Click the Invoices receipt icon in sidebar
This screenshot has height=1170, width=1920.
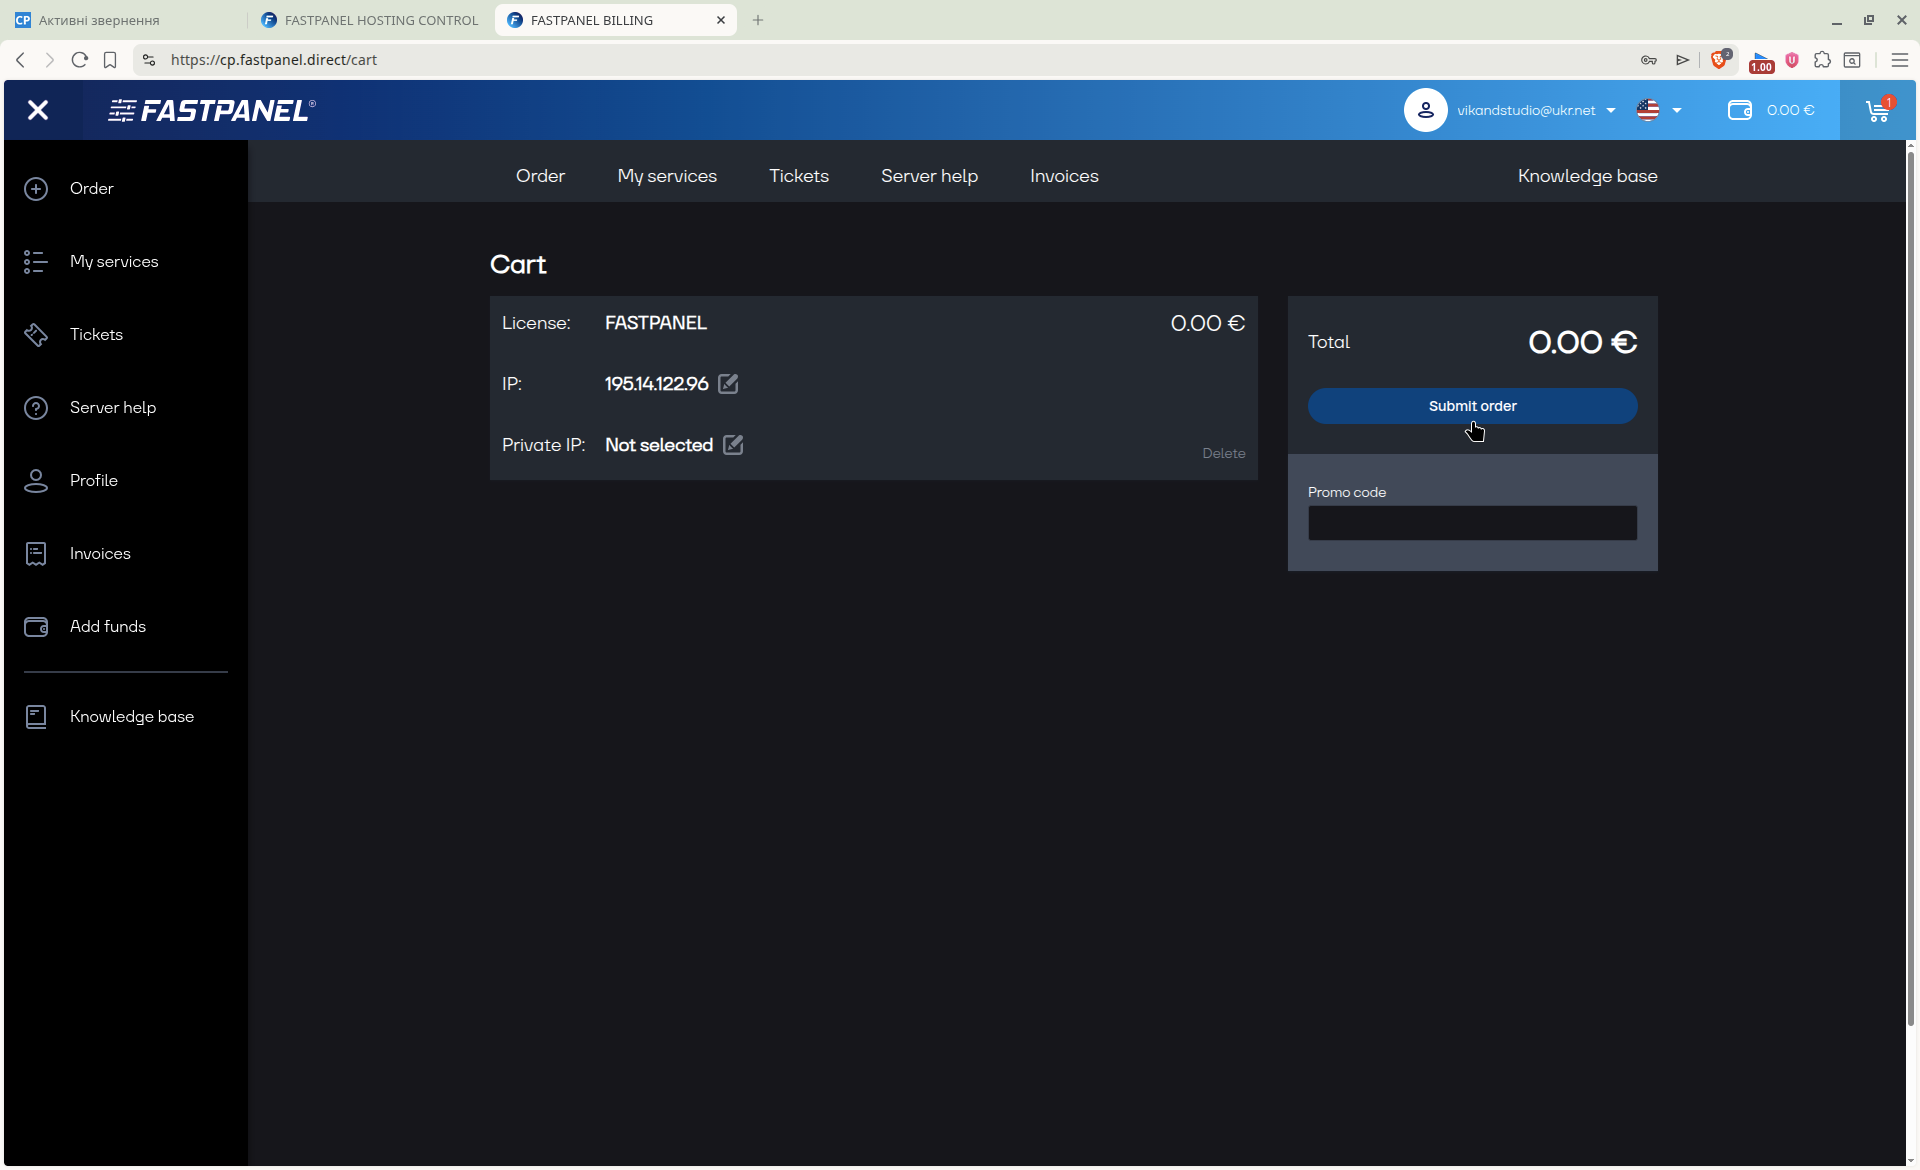point(36,554)
